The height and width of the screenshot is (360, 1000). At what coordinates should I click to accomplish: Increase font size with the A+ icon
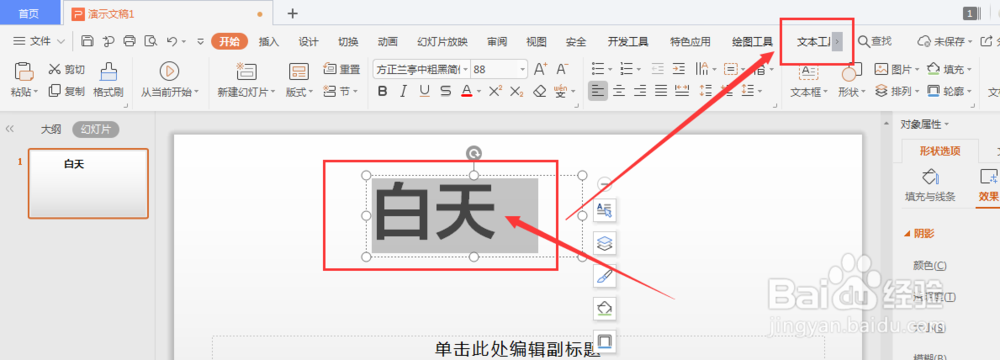click(540, 69)
